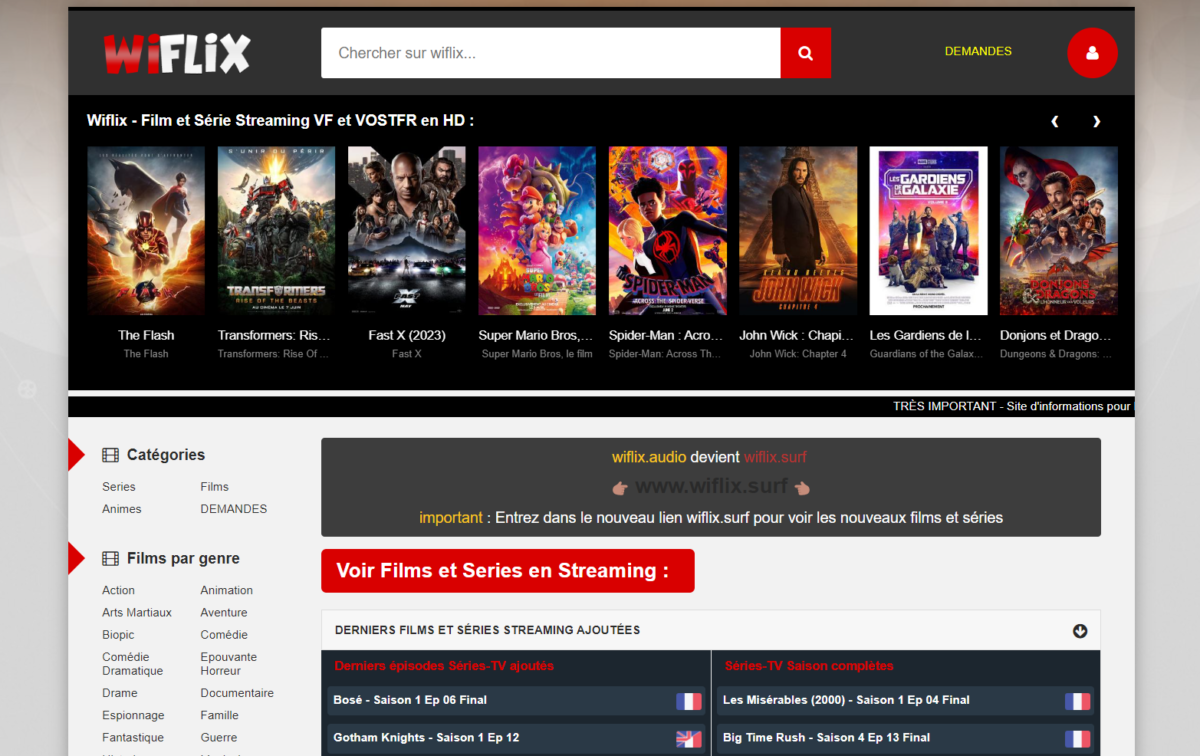
Task: Open the John Wick Chapitre 4 poster
Action: coord(798,230)
